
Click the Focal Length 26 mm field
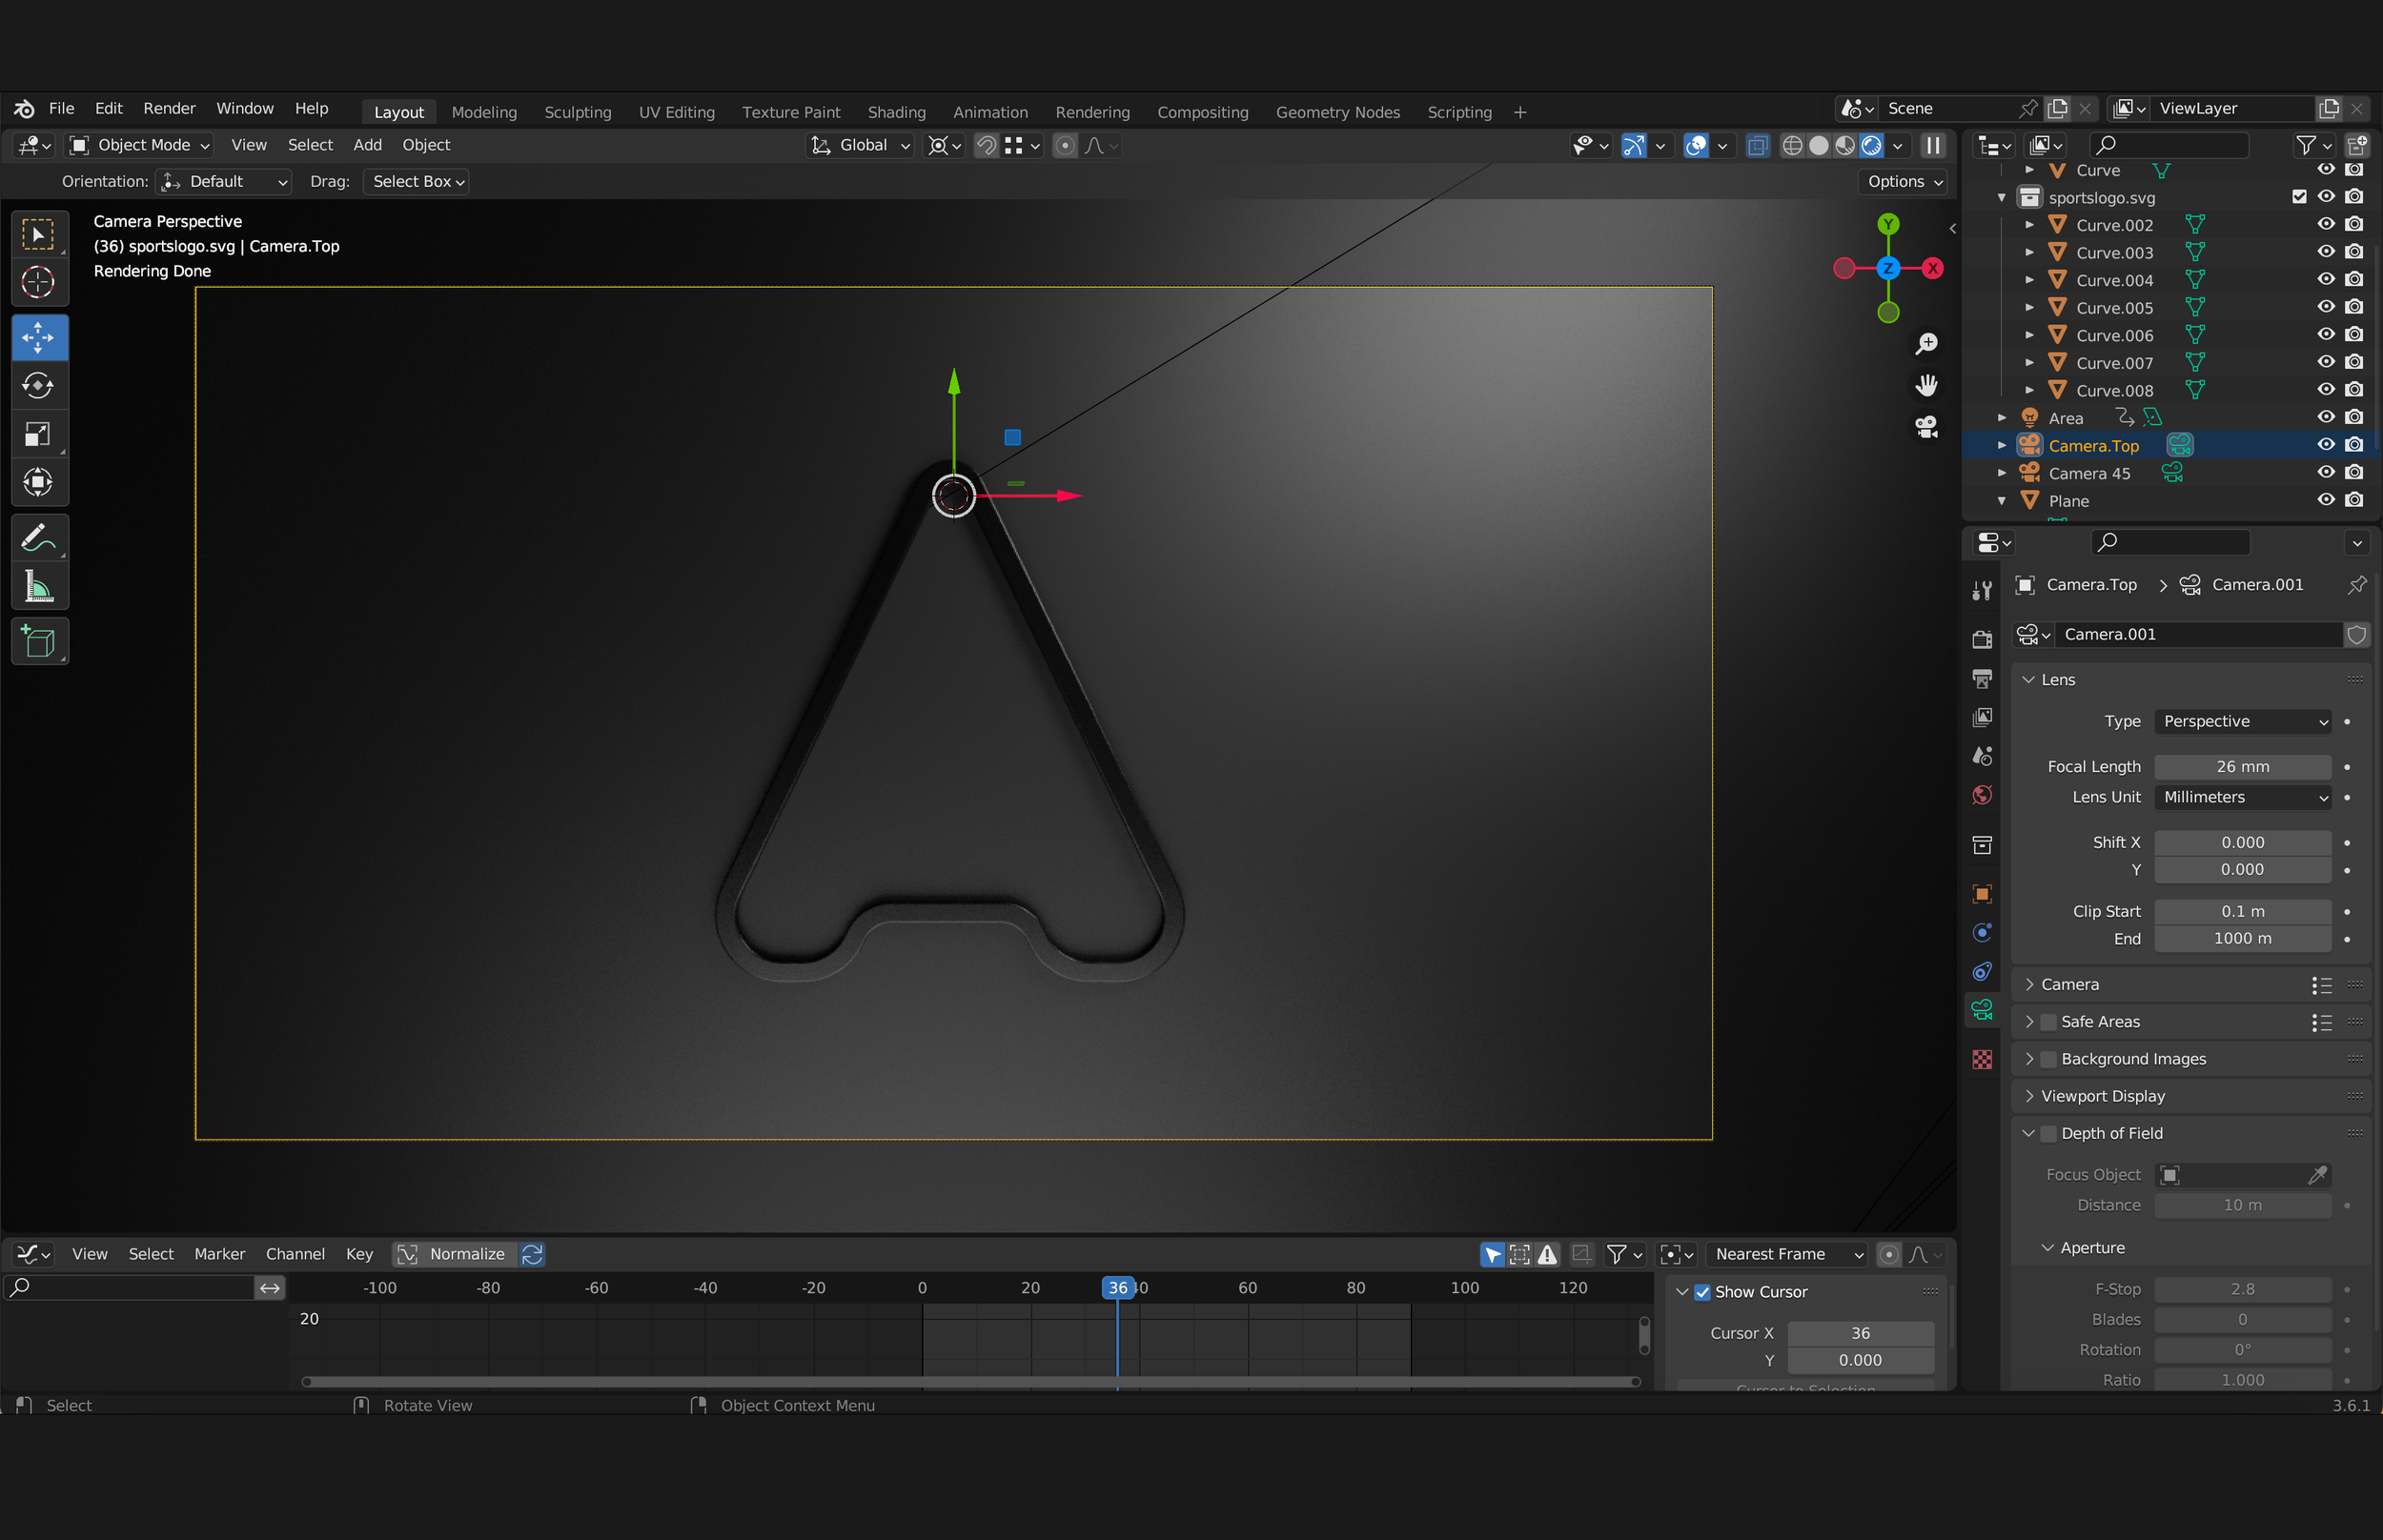(x=2242, y=767)
